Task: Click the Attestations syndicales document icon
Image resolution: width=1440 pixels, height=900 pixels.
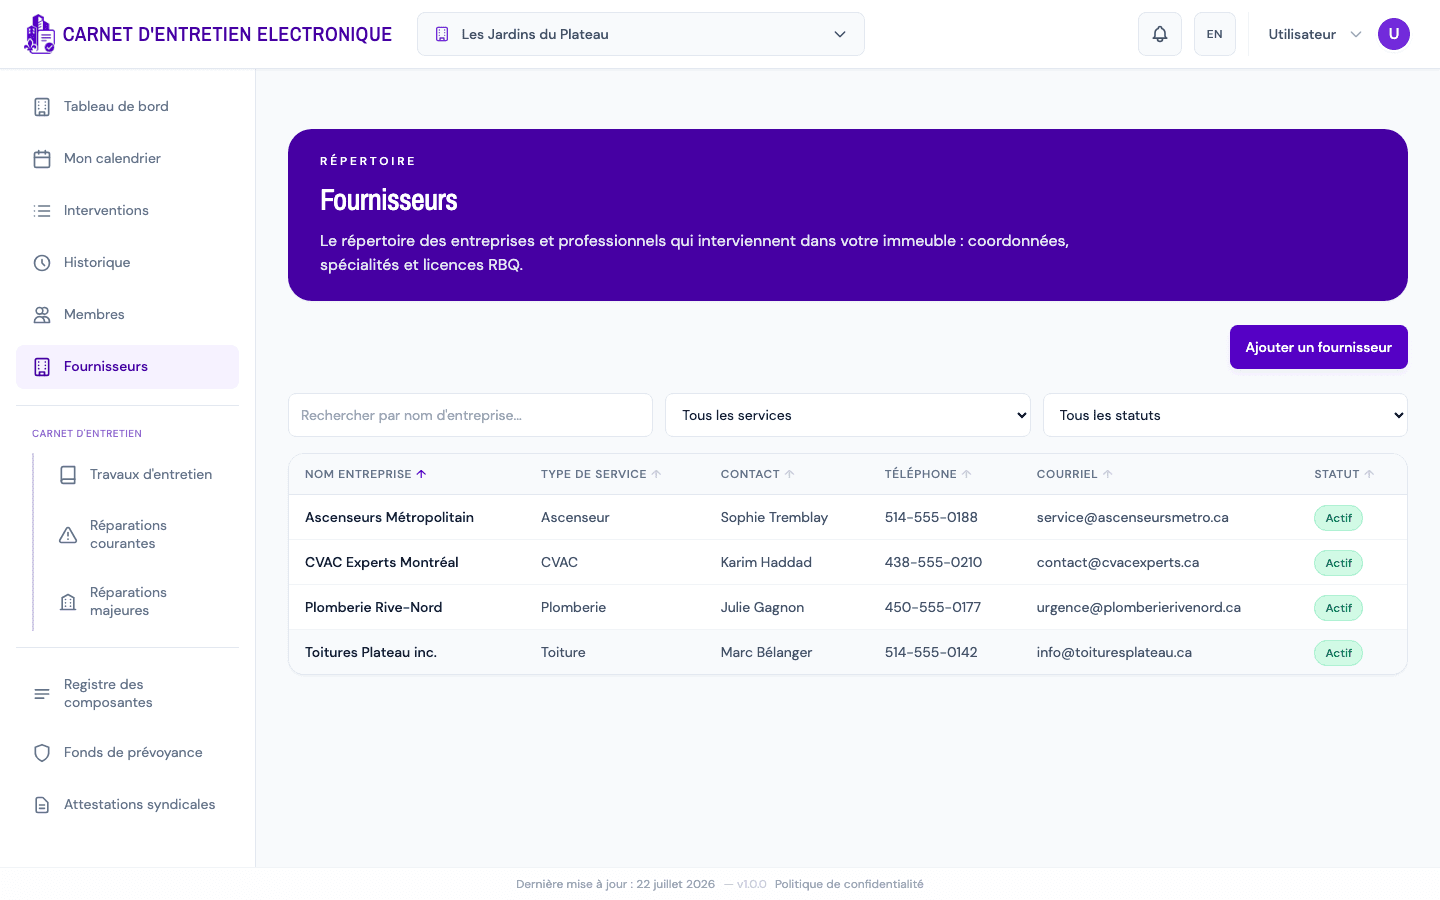Action: pos(42,805)
